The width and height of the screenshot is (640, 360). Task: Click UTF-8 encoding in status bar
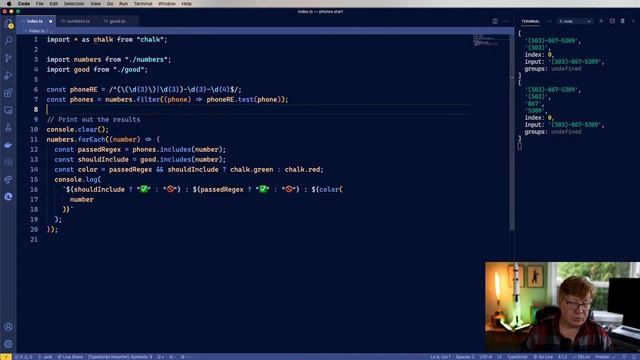pos(485,357)
